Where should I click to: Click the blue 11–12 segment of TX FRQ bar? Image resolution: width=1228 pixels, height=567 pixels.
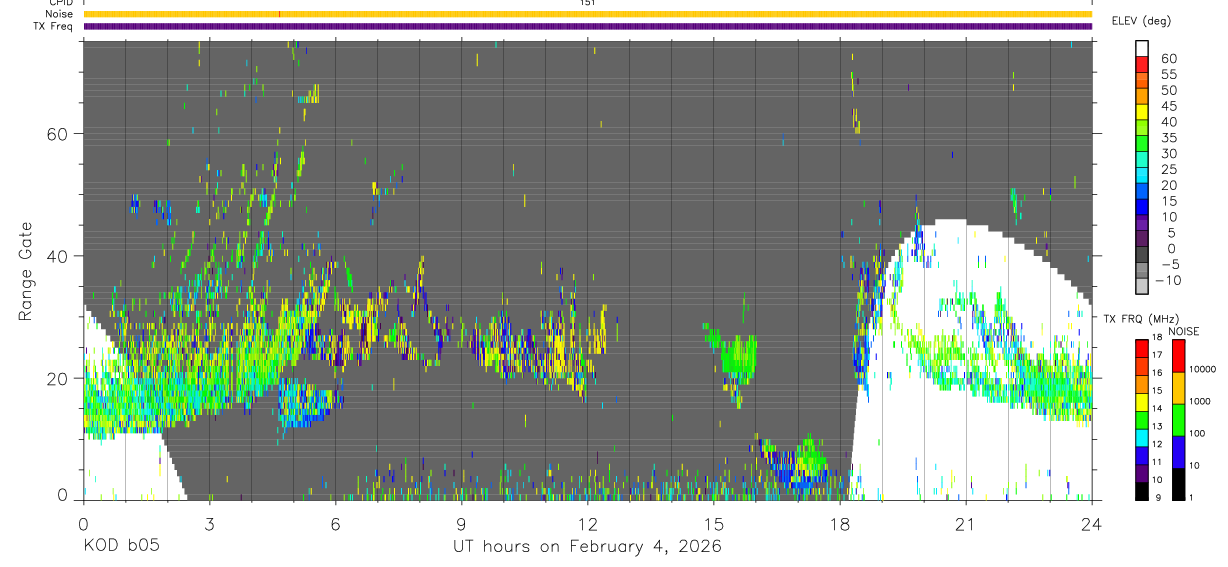point(1142,456)
